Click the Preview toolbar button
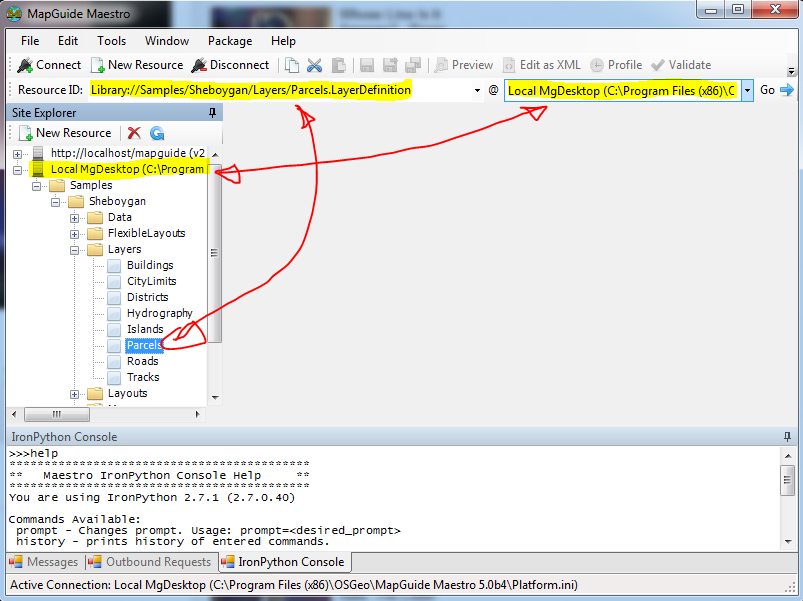 click(463, 65)
